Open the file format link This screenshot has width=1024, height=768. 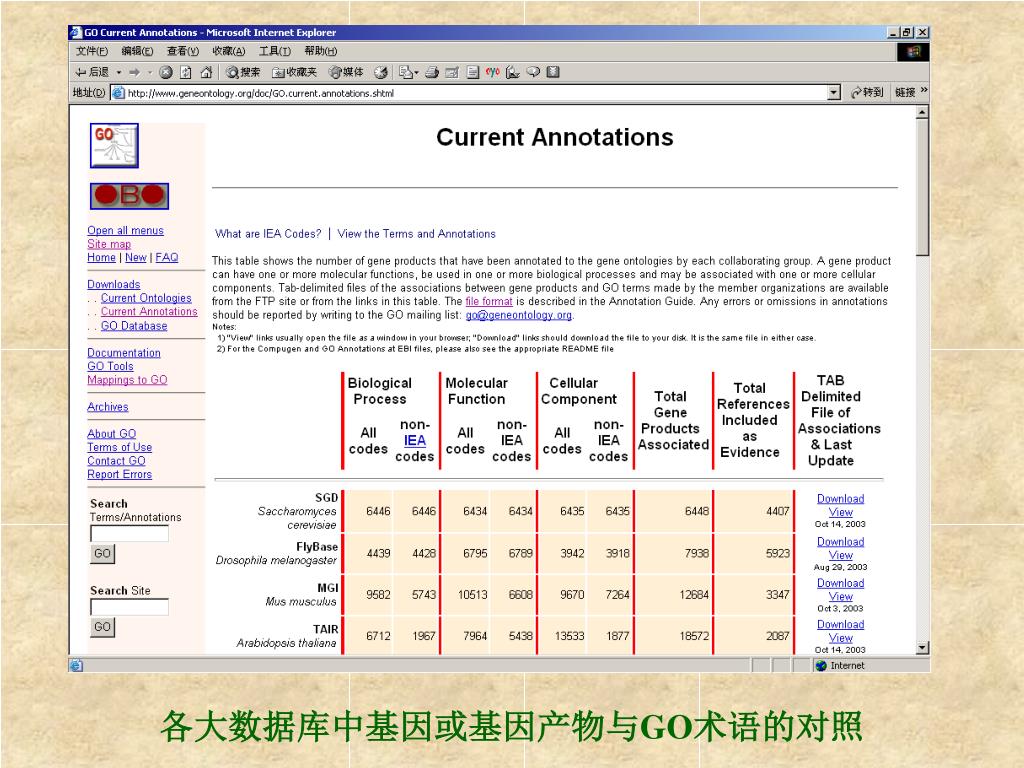point(489,302)
